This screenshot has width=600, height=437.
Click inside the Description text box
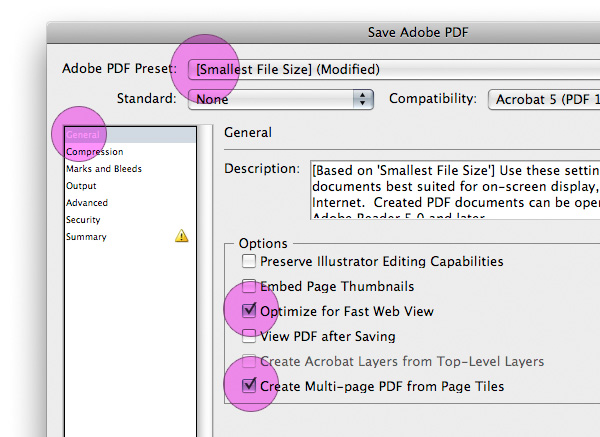tap(455, 190)
